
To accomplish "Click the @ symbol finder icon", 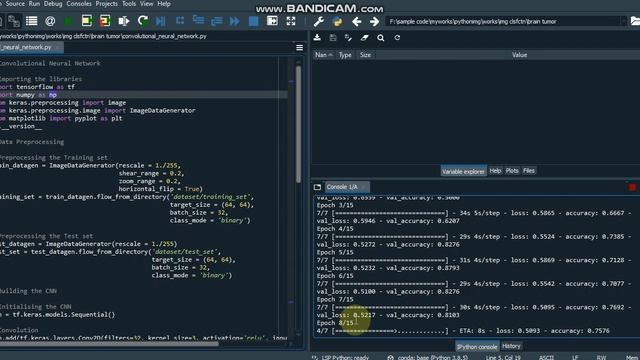I will (50, 21).
